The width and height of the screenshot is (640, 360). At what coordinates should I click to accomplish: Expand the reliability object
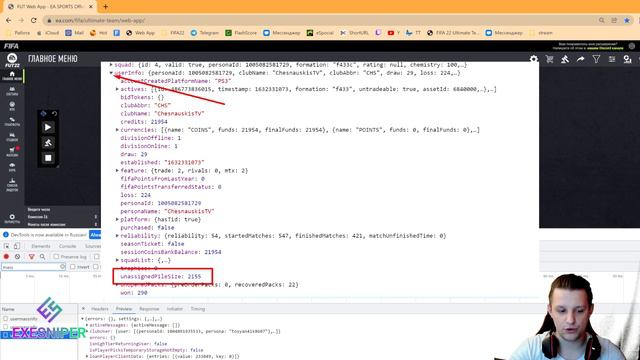tap(117, 236)
